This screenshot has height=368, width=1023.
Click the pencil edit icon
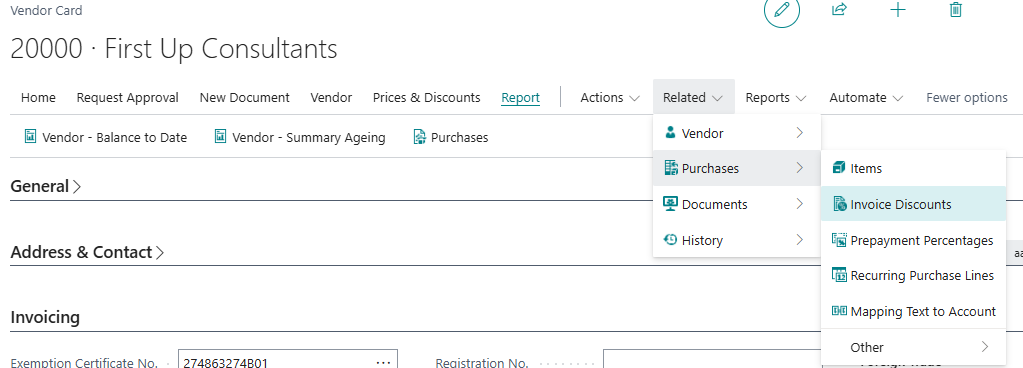click(782, 10)
